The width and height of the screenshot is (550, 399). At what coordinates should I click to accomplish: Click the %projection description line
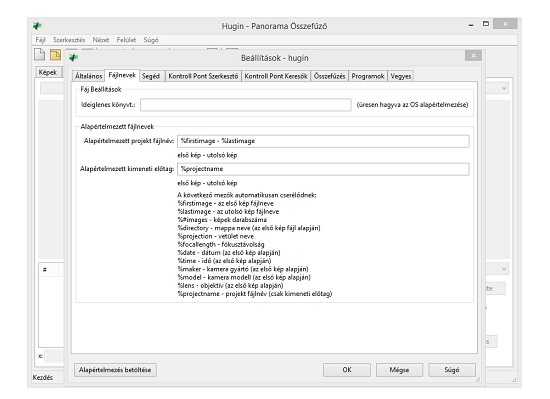coord(215,236)
